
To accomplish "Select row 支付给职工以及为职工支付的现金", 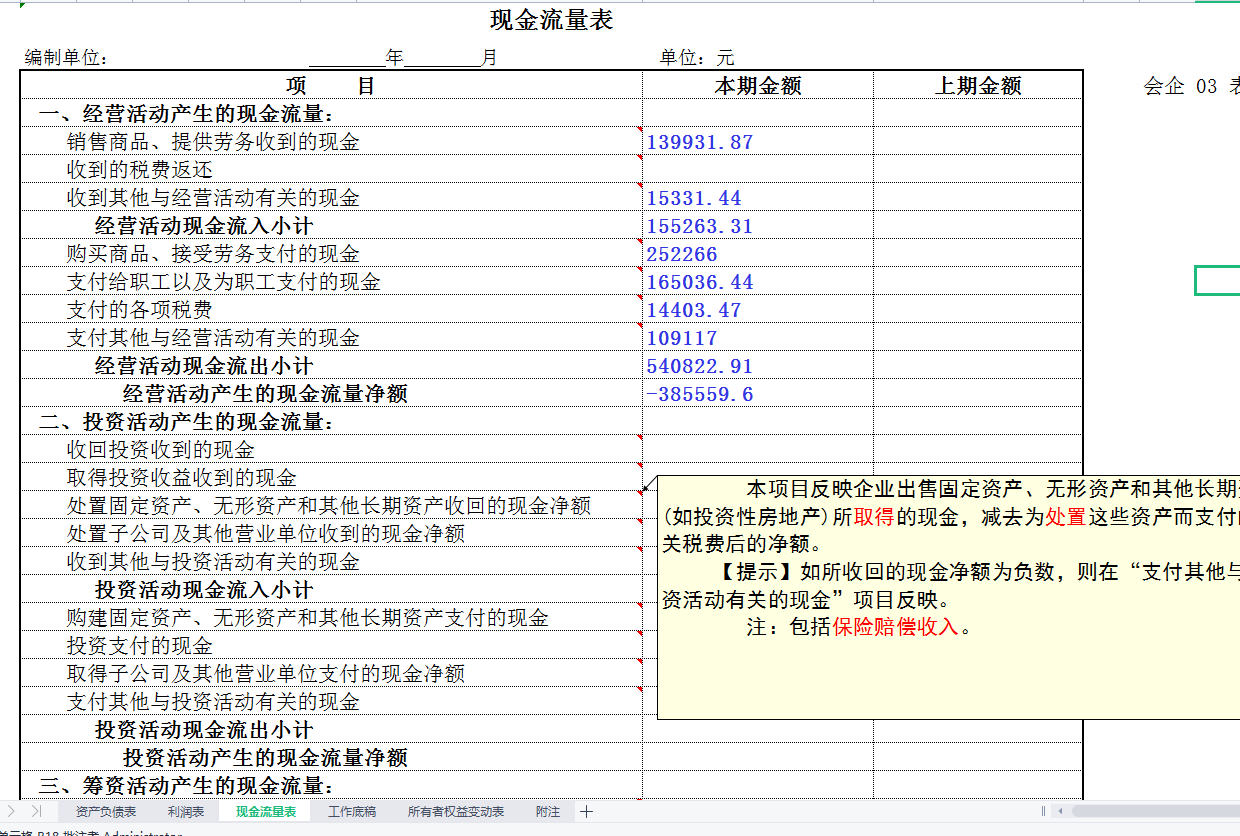I will [x=224, y=282].
